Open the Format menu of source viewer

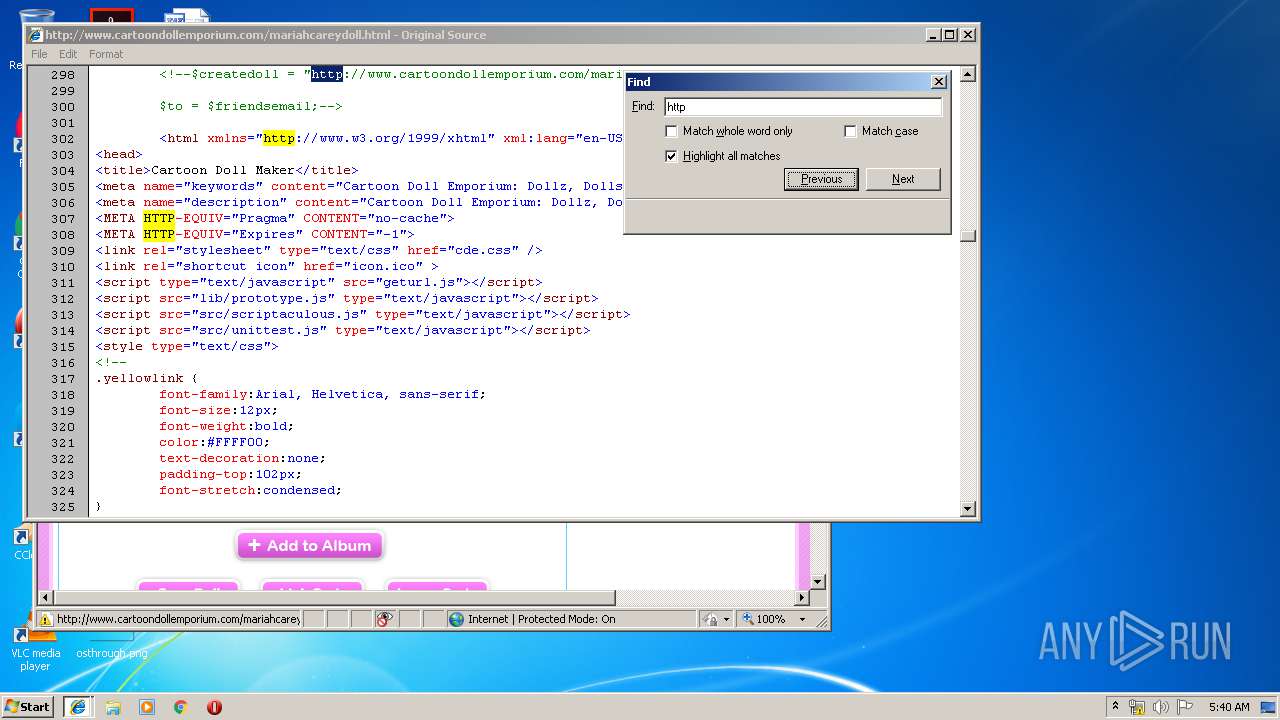[106, 54]
